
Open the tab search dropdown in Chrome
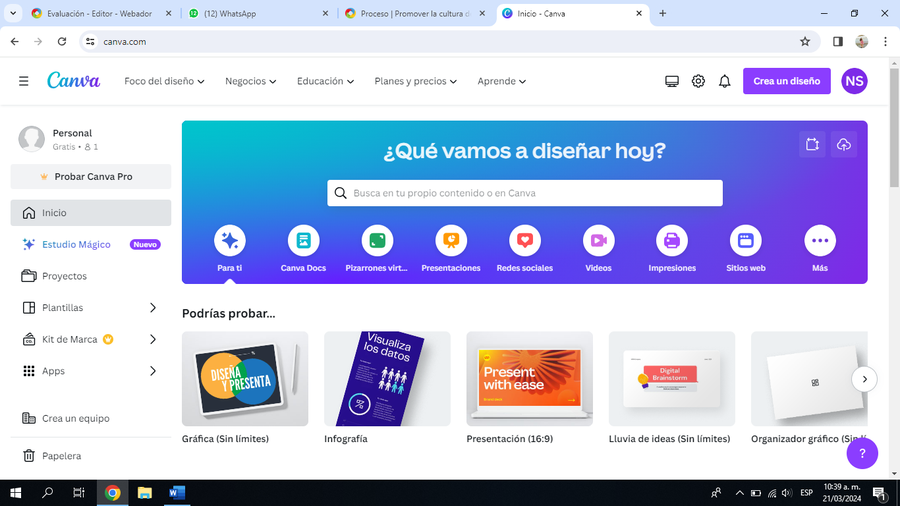pyautogui.click(x=13, y=13)
